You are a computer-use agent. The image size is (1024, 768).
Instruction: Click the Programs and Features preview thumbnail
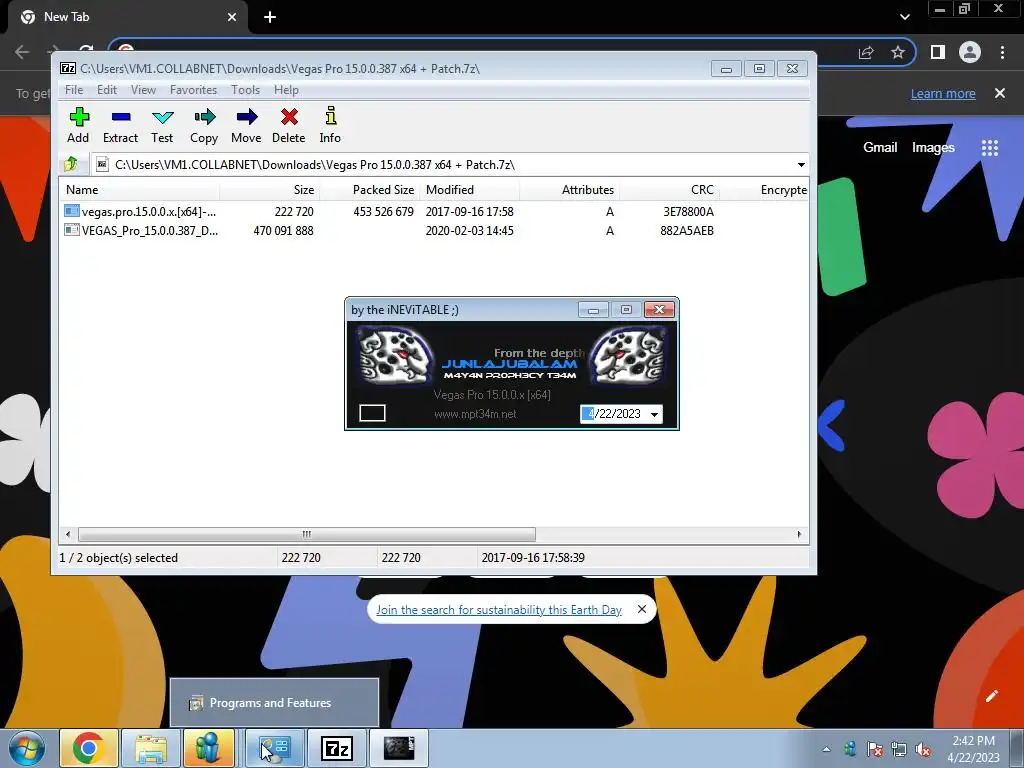(x=274, y=703)
